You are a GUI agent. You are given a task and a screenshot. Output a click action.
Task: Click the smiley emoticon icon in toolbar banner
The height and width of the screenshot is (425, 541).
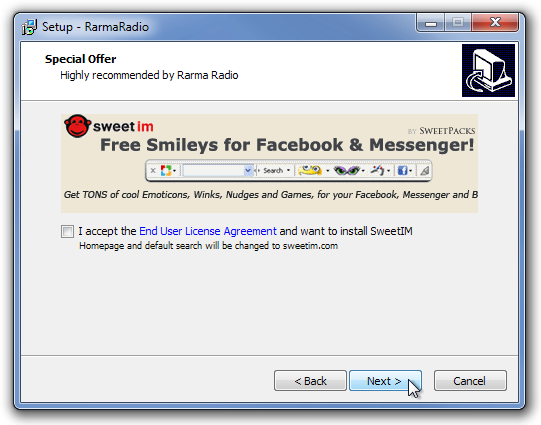coord(310,170)
